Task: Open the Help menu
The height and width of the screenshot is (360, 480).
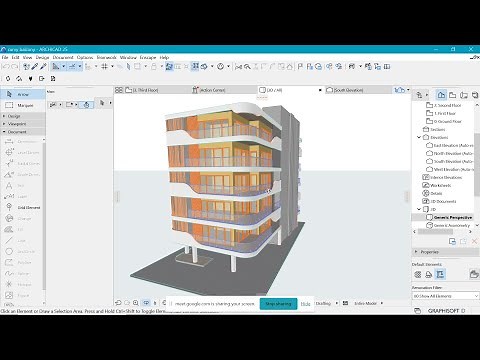Action: (x=164, y=57)
